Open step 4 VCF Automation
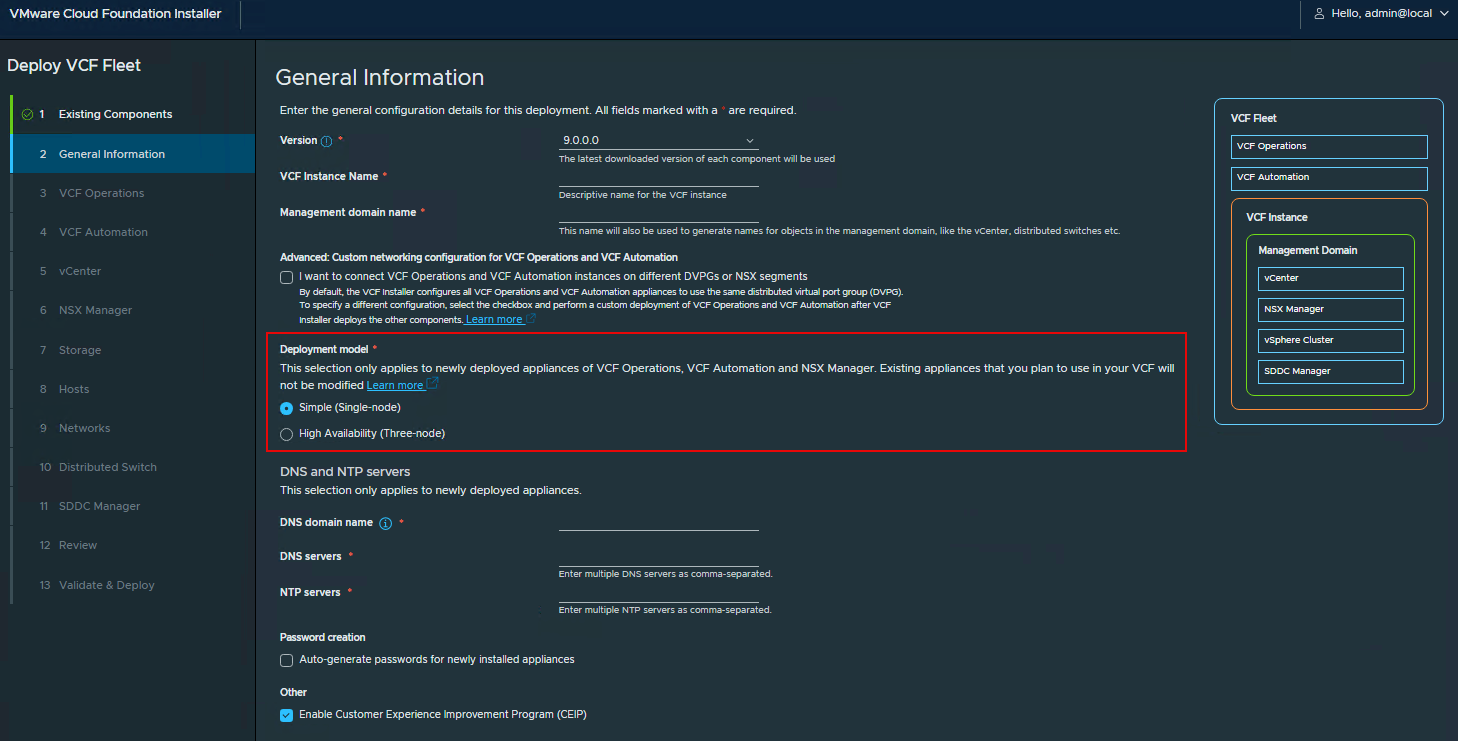Screen dimensions: 1458x741 [x=132, y=232]
